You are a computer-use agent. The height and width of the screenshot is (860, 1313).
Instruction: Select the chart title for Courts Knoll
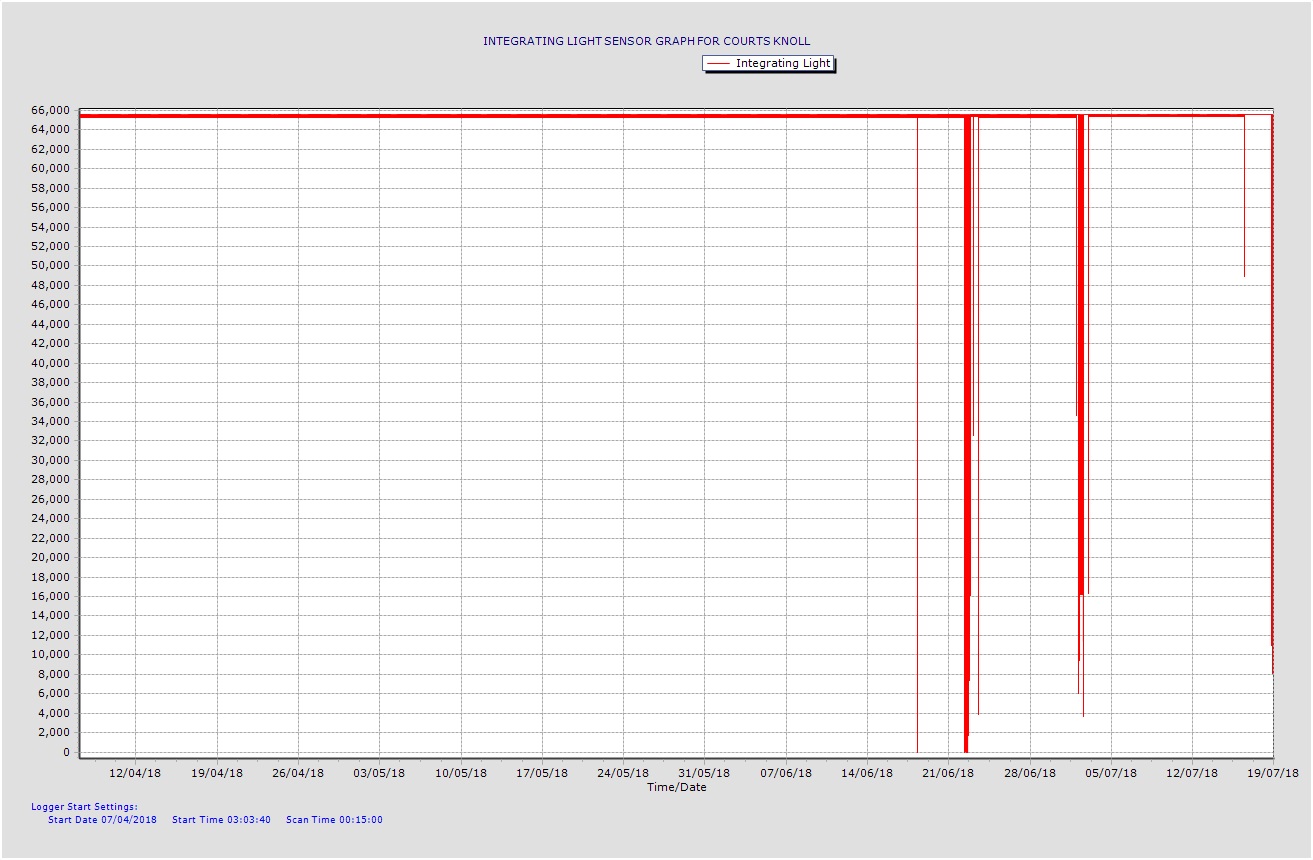[646, 41]
